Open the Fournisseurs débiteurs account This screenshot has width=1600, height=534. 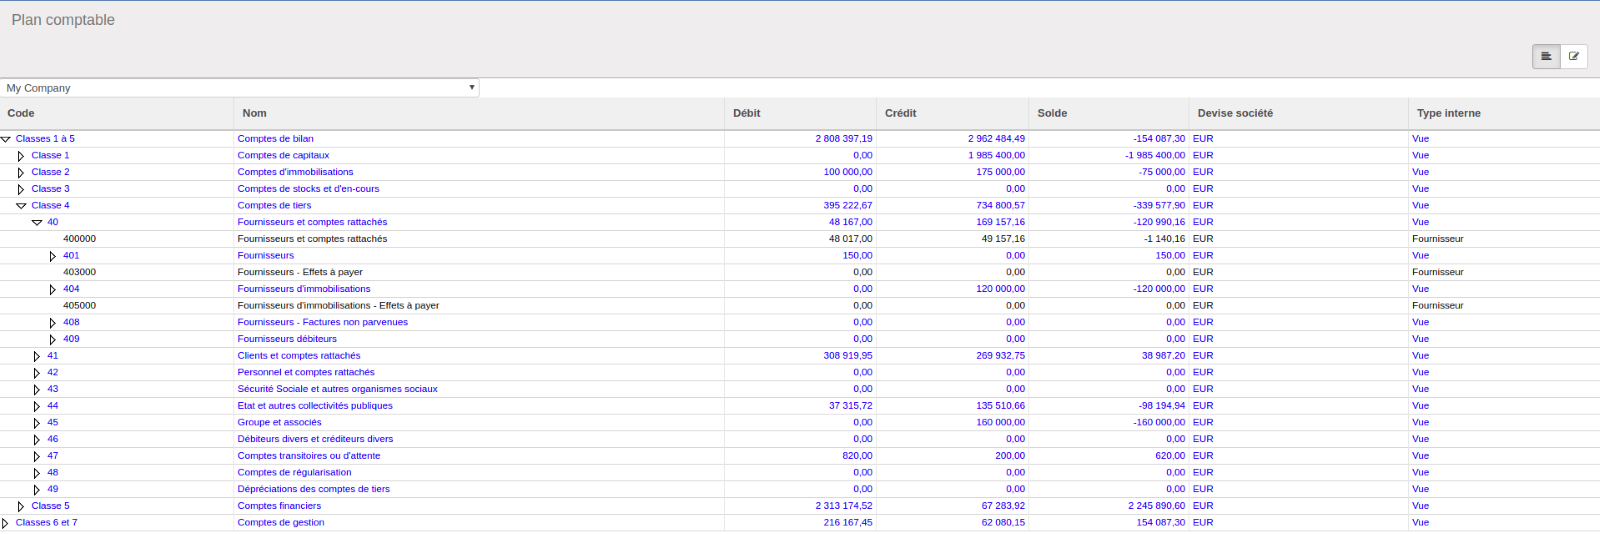(287, 339)
